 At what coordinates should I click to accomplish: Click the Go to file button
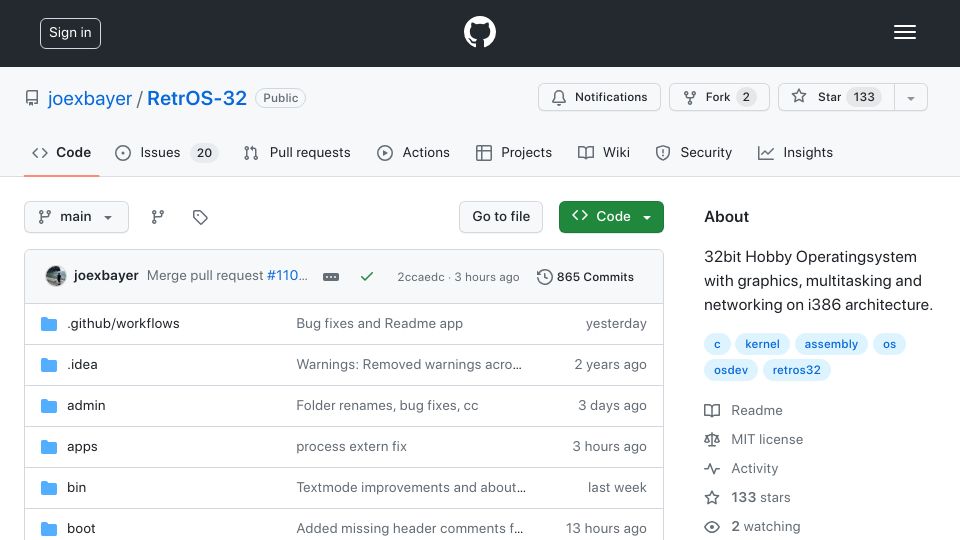pos(501,217)
